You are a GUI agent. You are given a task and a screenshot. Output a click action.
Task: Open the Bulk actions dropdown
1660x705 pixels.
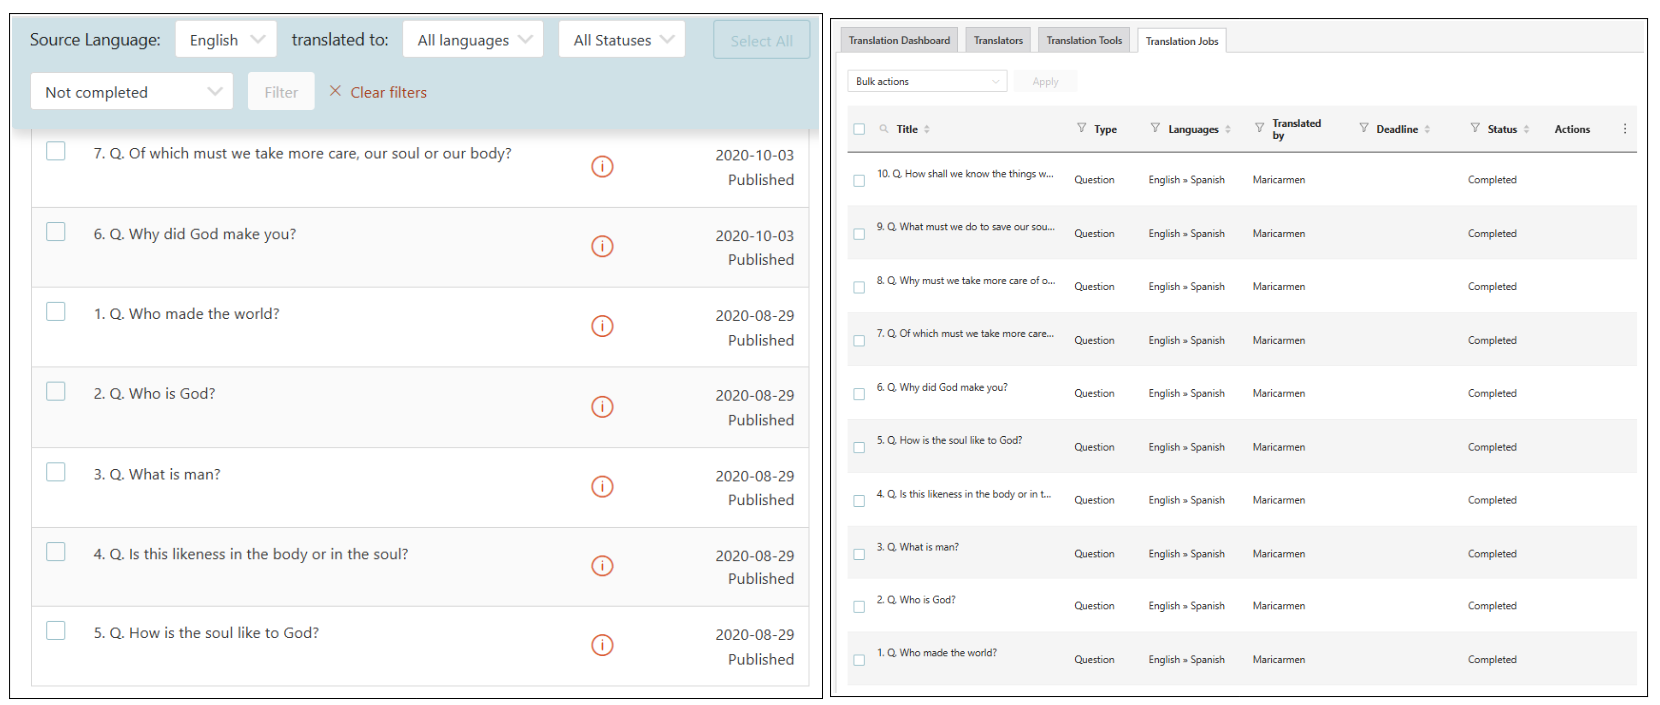927,82
